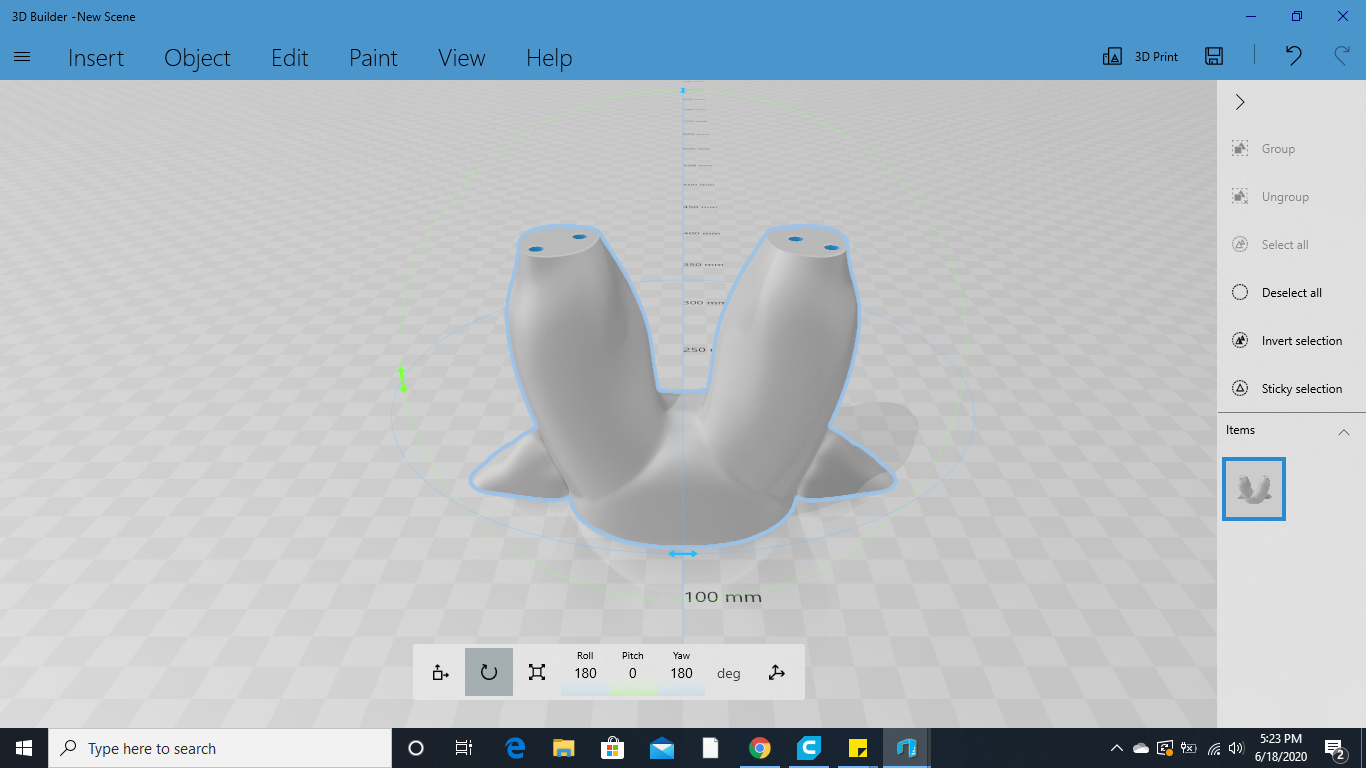
Task: Click the Settle object icon on toolbar right
Action: pyautogui.click(x=777, y=671)
